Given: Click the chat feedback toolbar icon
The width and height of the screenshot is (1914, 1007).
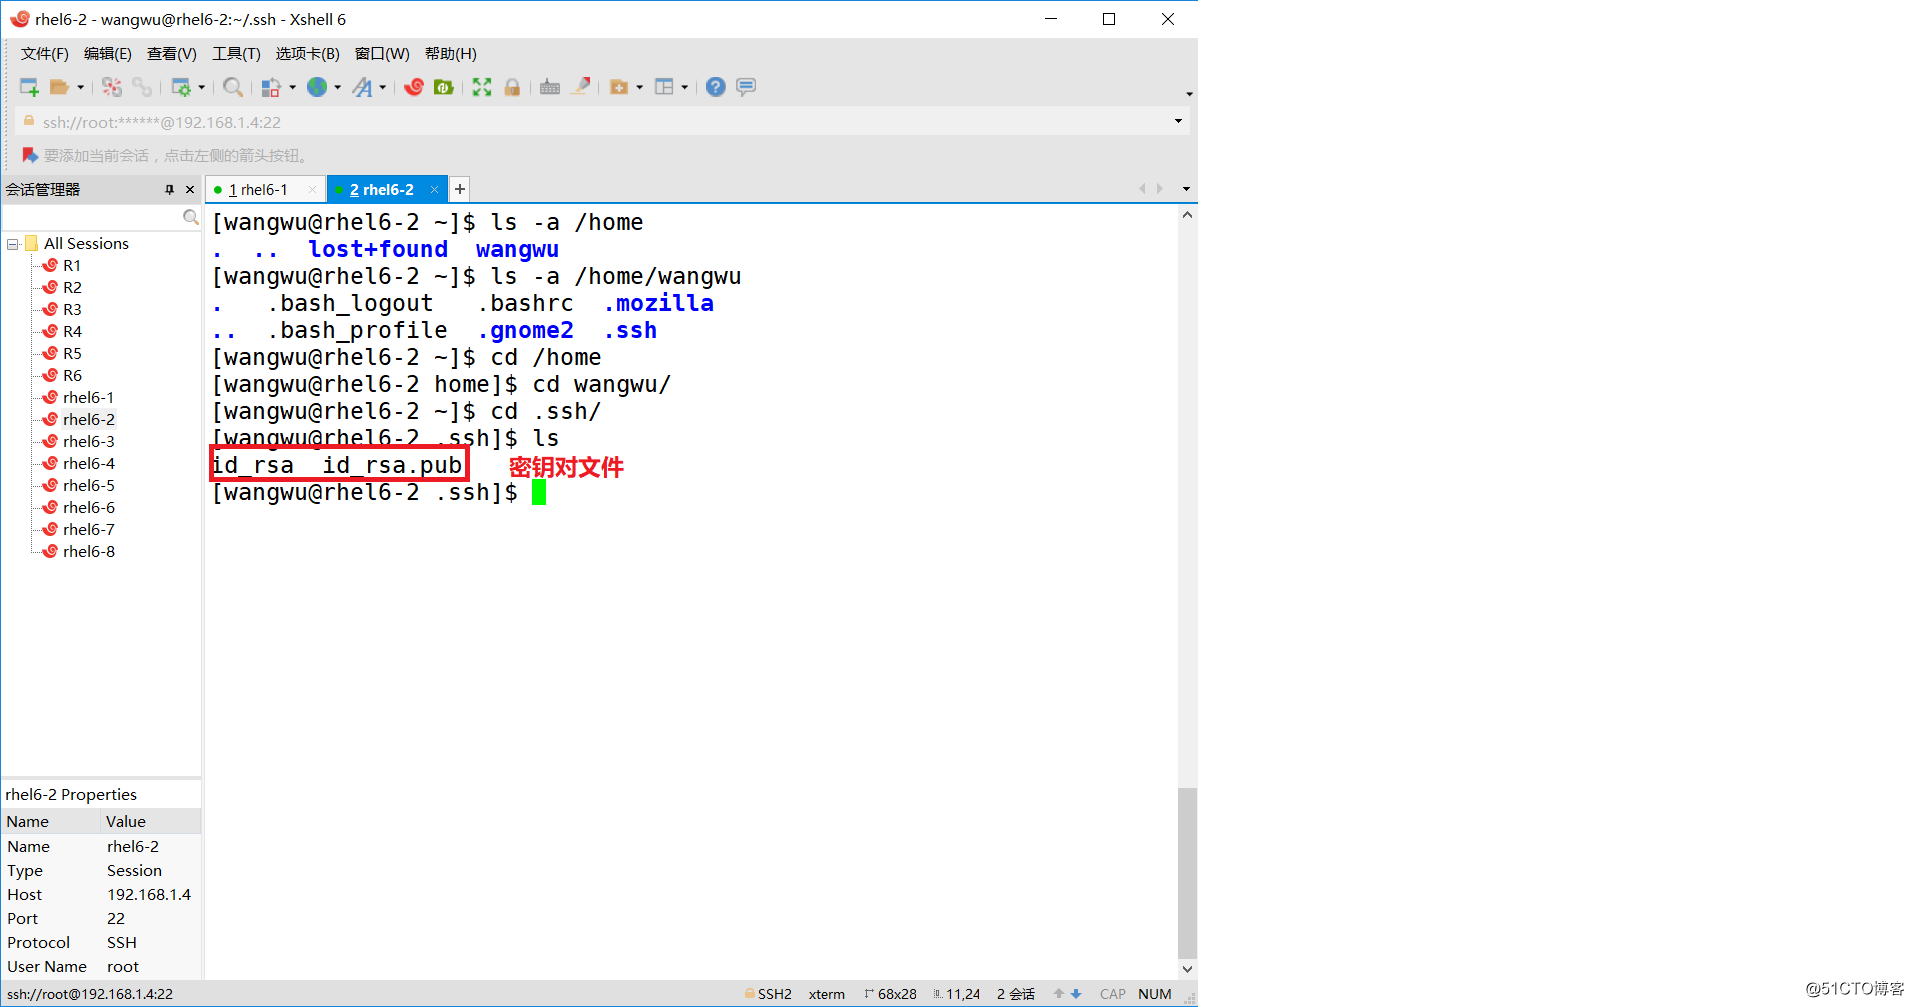Looking at the screenshot, I should [x=746, y=87].
